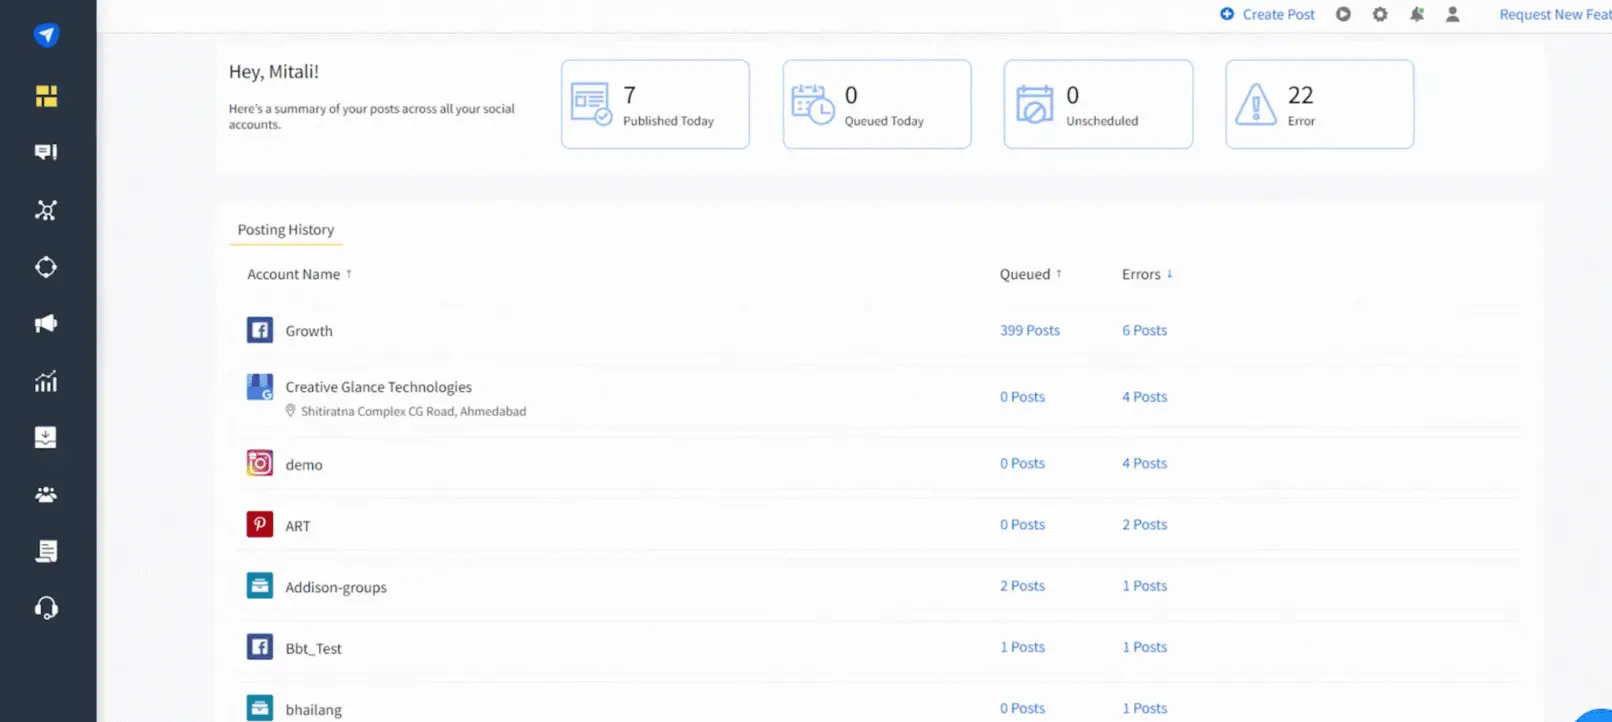Open the 7 Published Today card
Image resolution: width=1612 pixels, height=722 pixels.
[655, 104]
